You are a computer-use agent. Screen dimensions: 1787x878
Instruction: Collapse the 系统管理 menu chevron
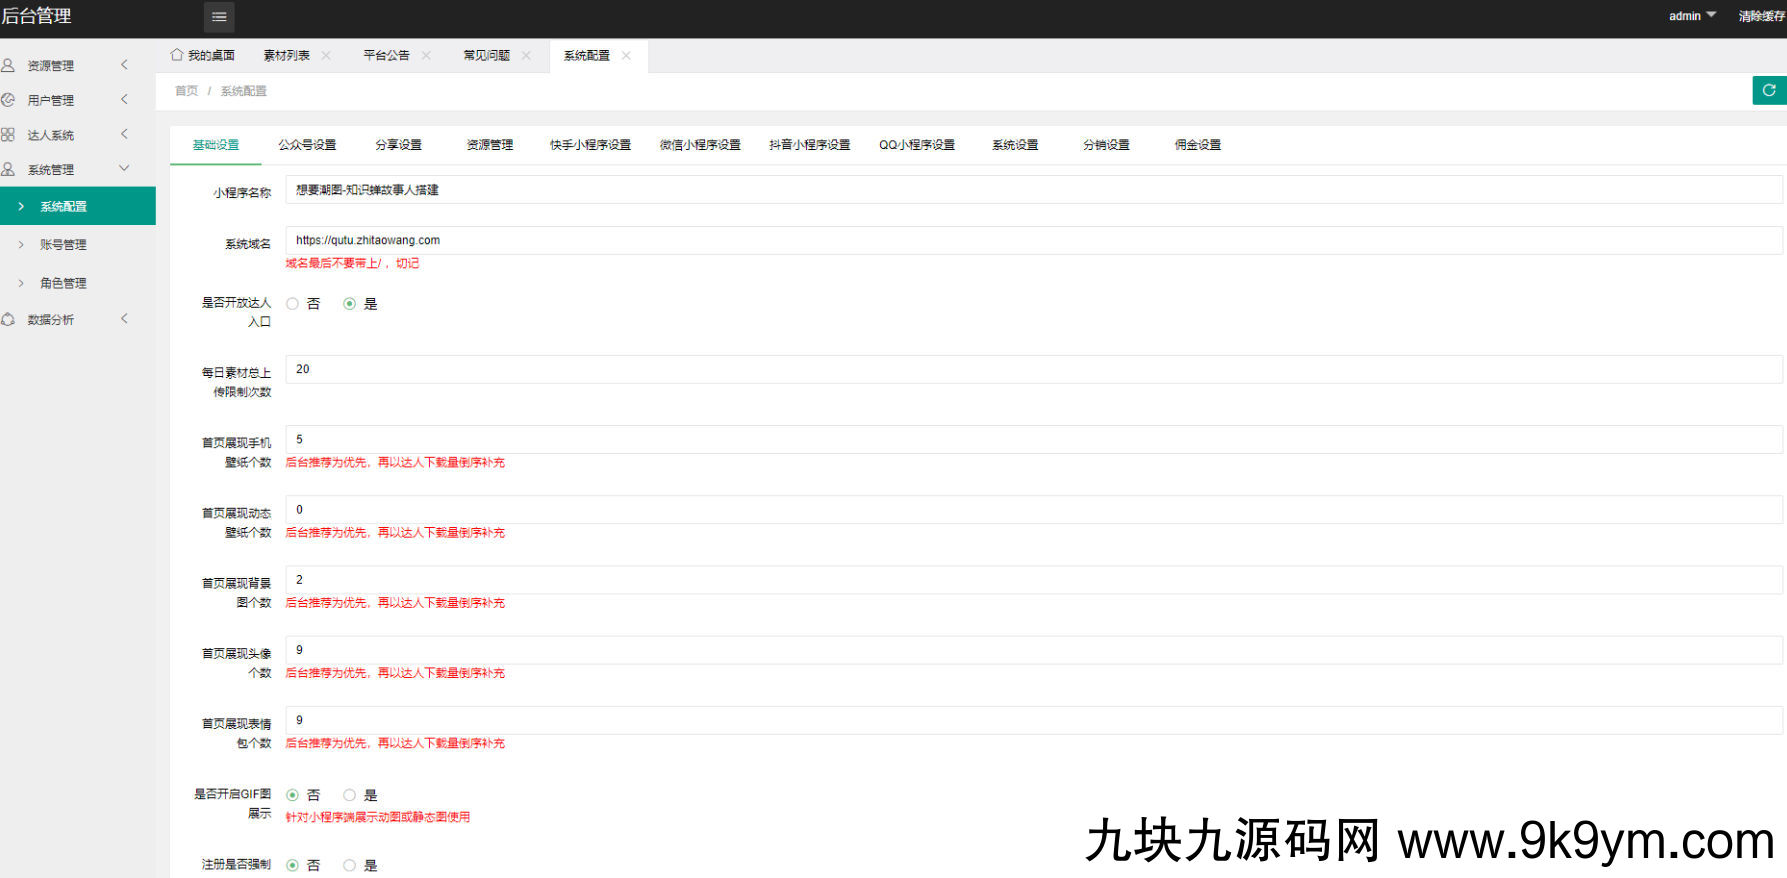coord(124,168)
